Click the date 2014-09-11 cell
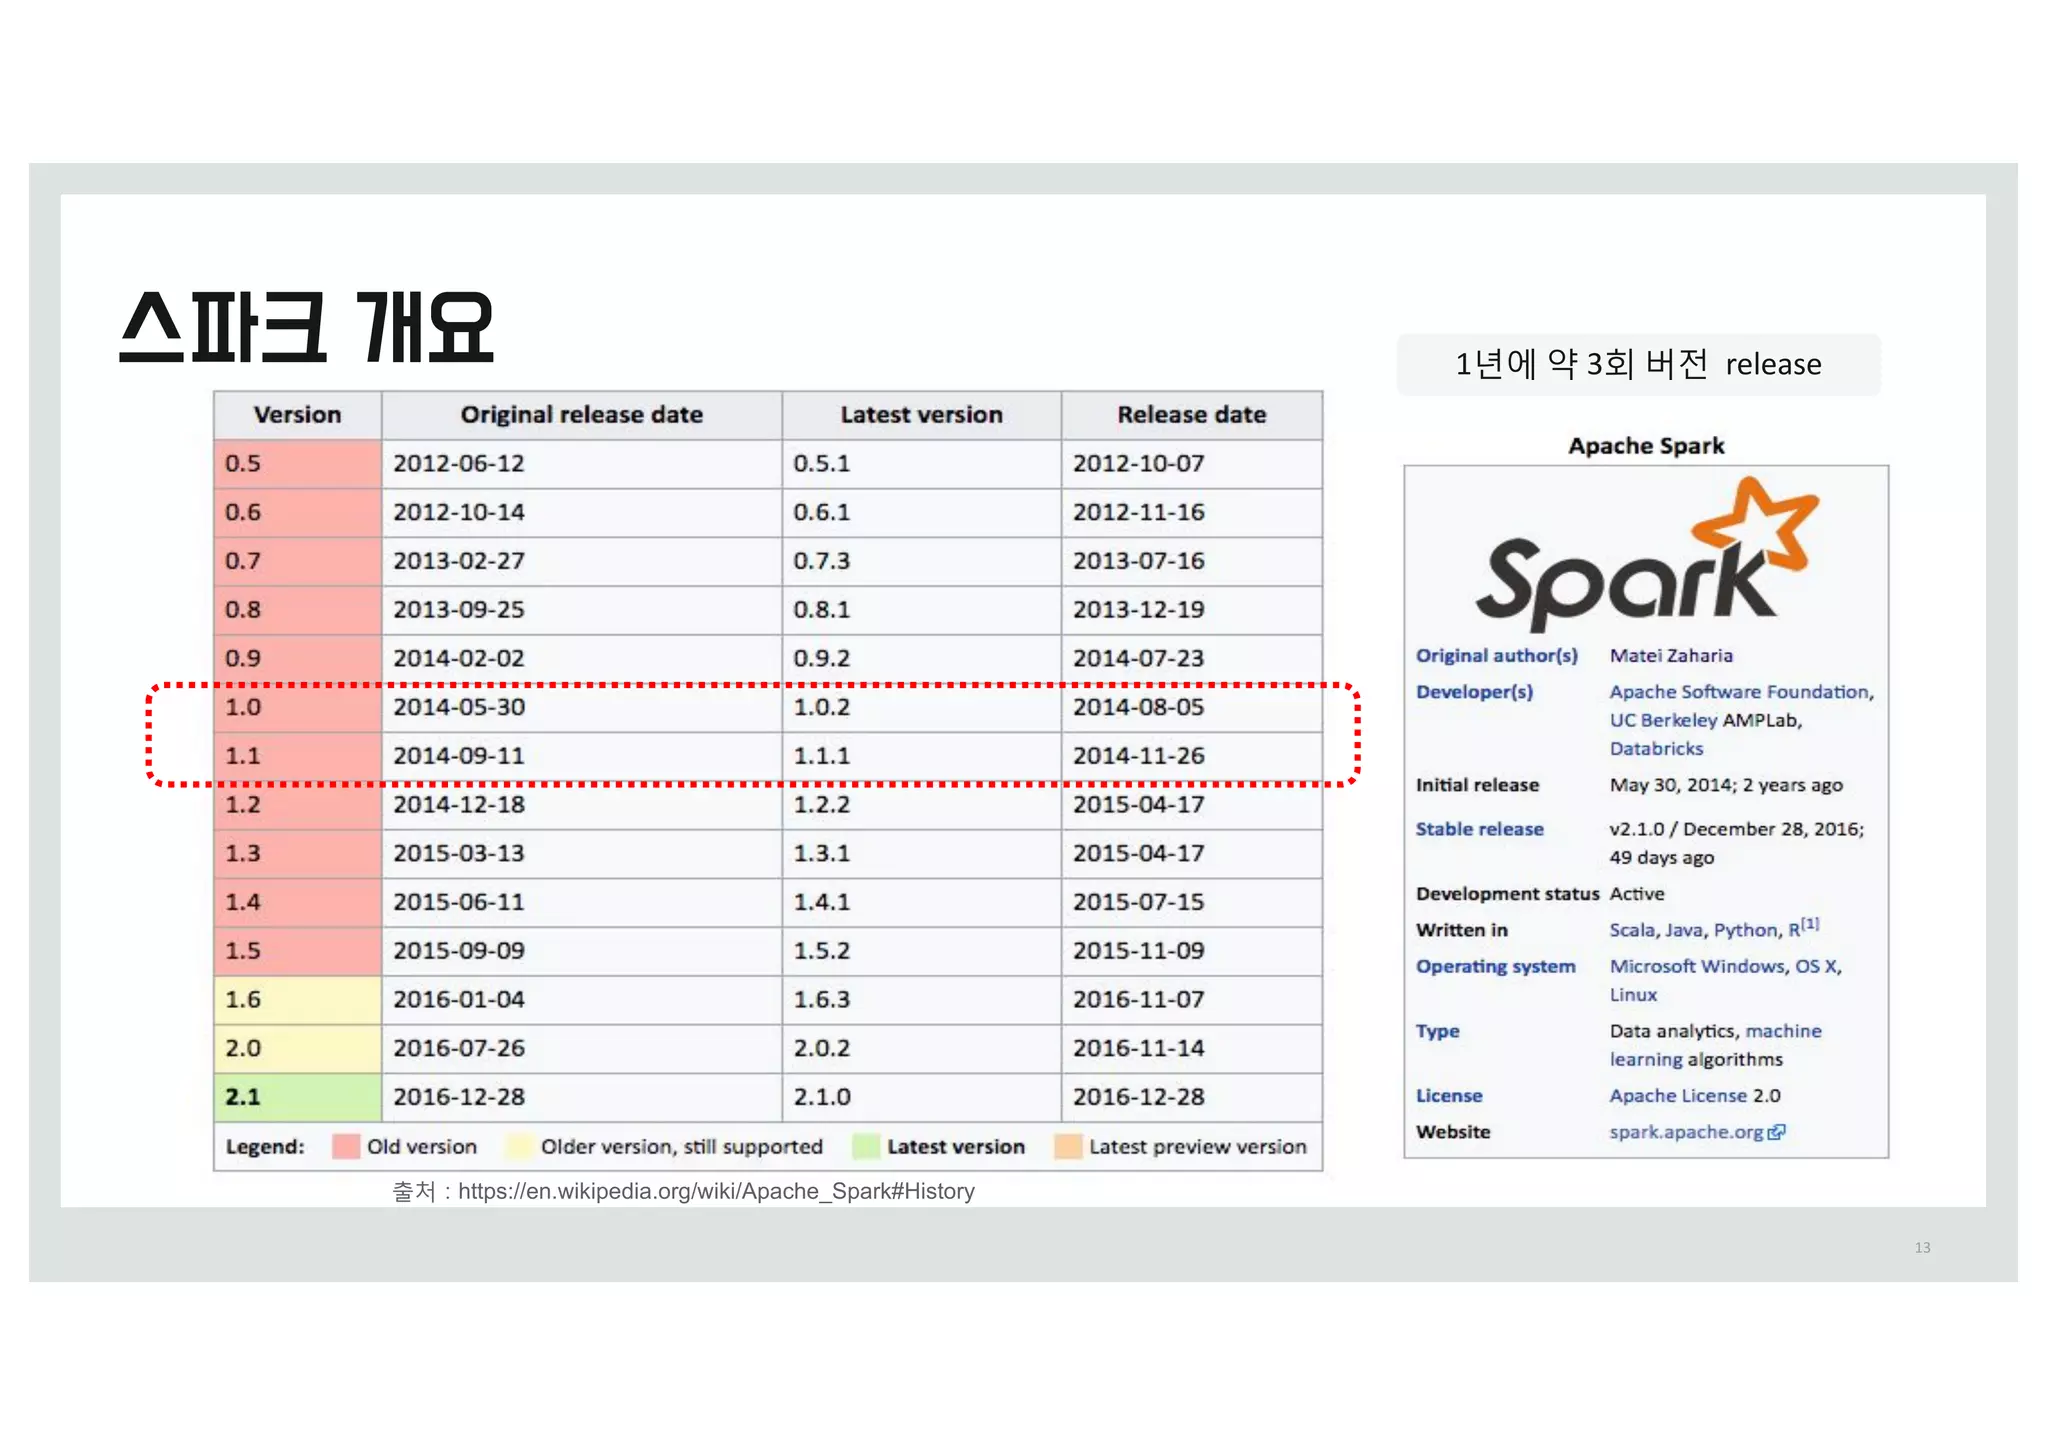Viewport: 2048px width, 1447px height. coord(581,757)
